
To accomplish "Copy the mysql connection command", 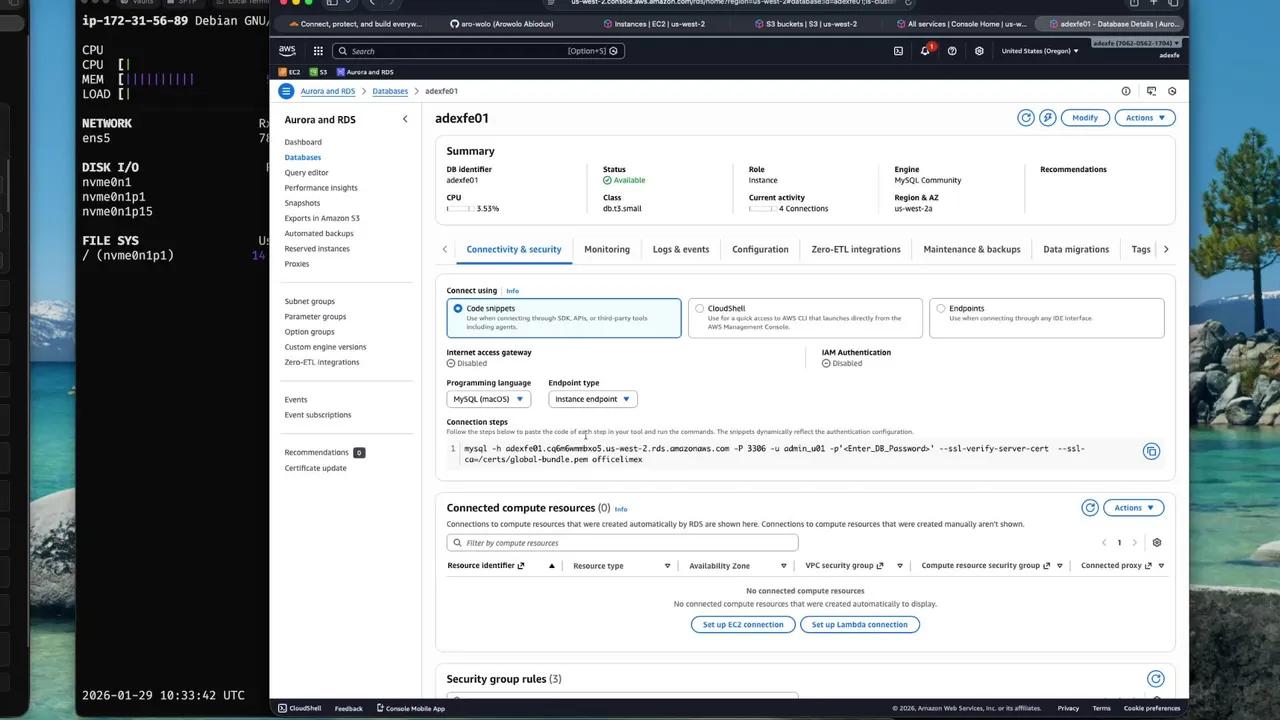I will point(1151,452).
